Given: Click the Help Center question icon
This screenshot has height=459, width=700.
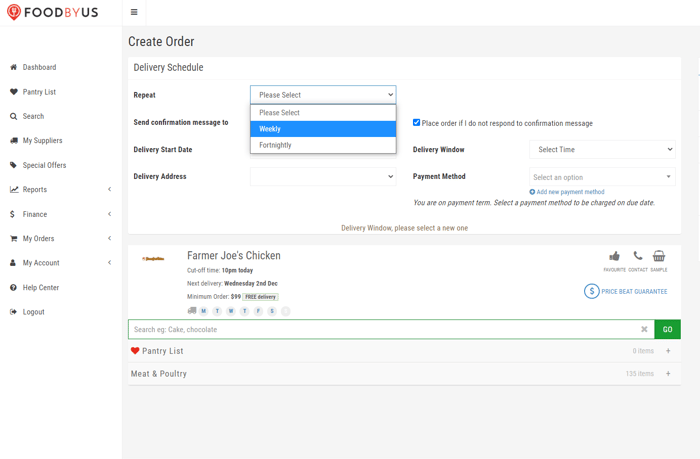Looking at the screenshot, I should click(x=13, y=287).
